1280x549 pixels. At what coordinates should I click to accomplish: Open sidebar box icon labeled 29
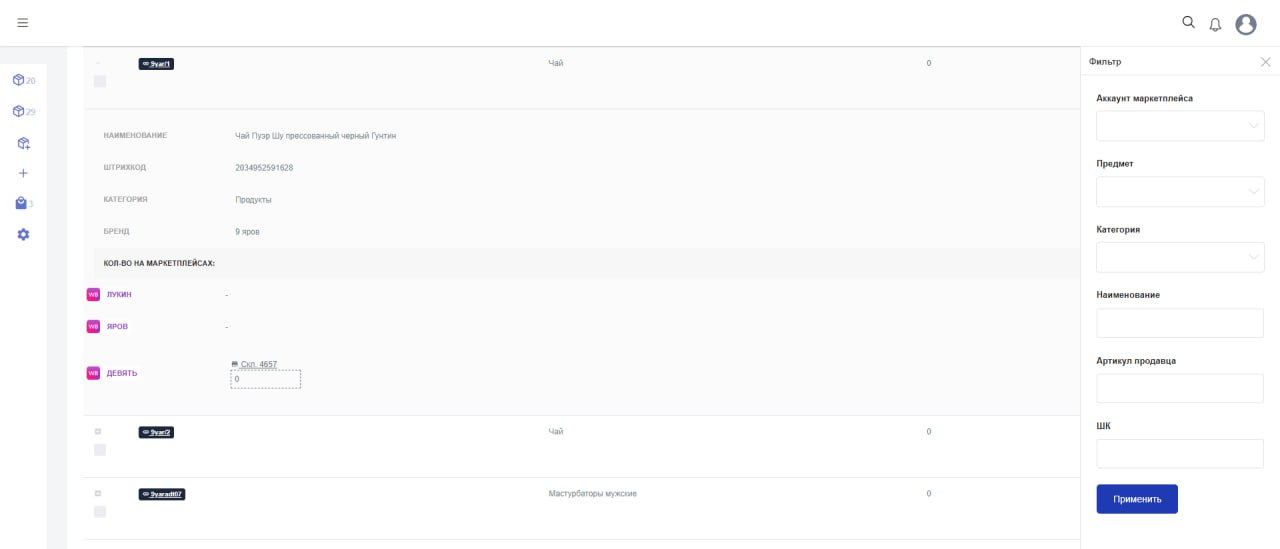(18, 111)
